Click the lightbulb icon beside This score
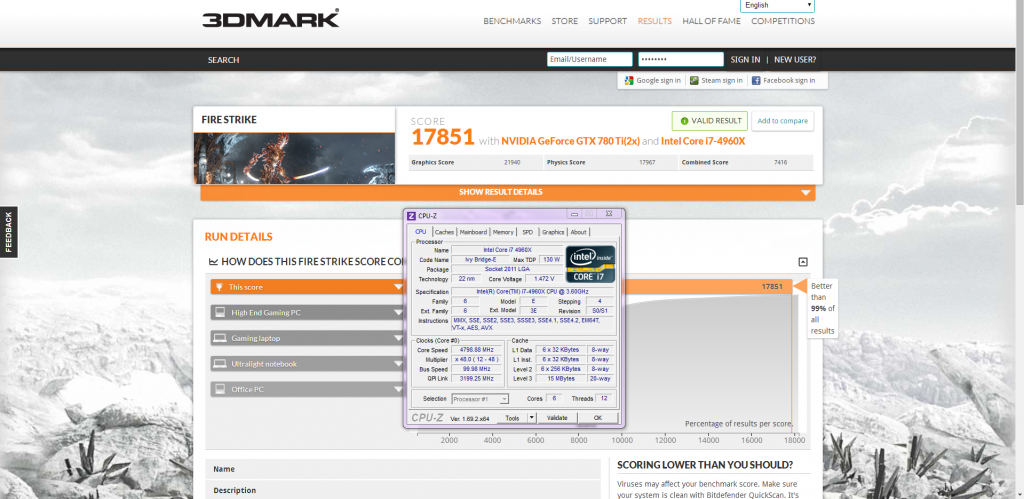The height and width of the screenshot is (499, 1024). tap(219, 287)
